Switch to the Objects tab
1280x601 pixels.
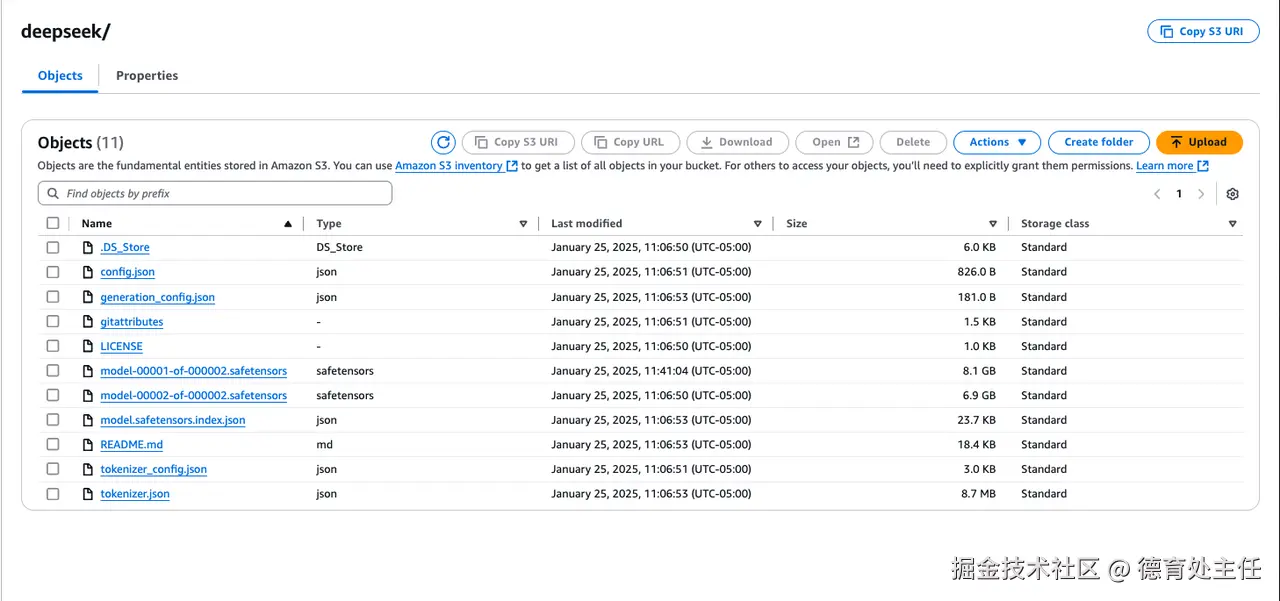tap(60, 76)
